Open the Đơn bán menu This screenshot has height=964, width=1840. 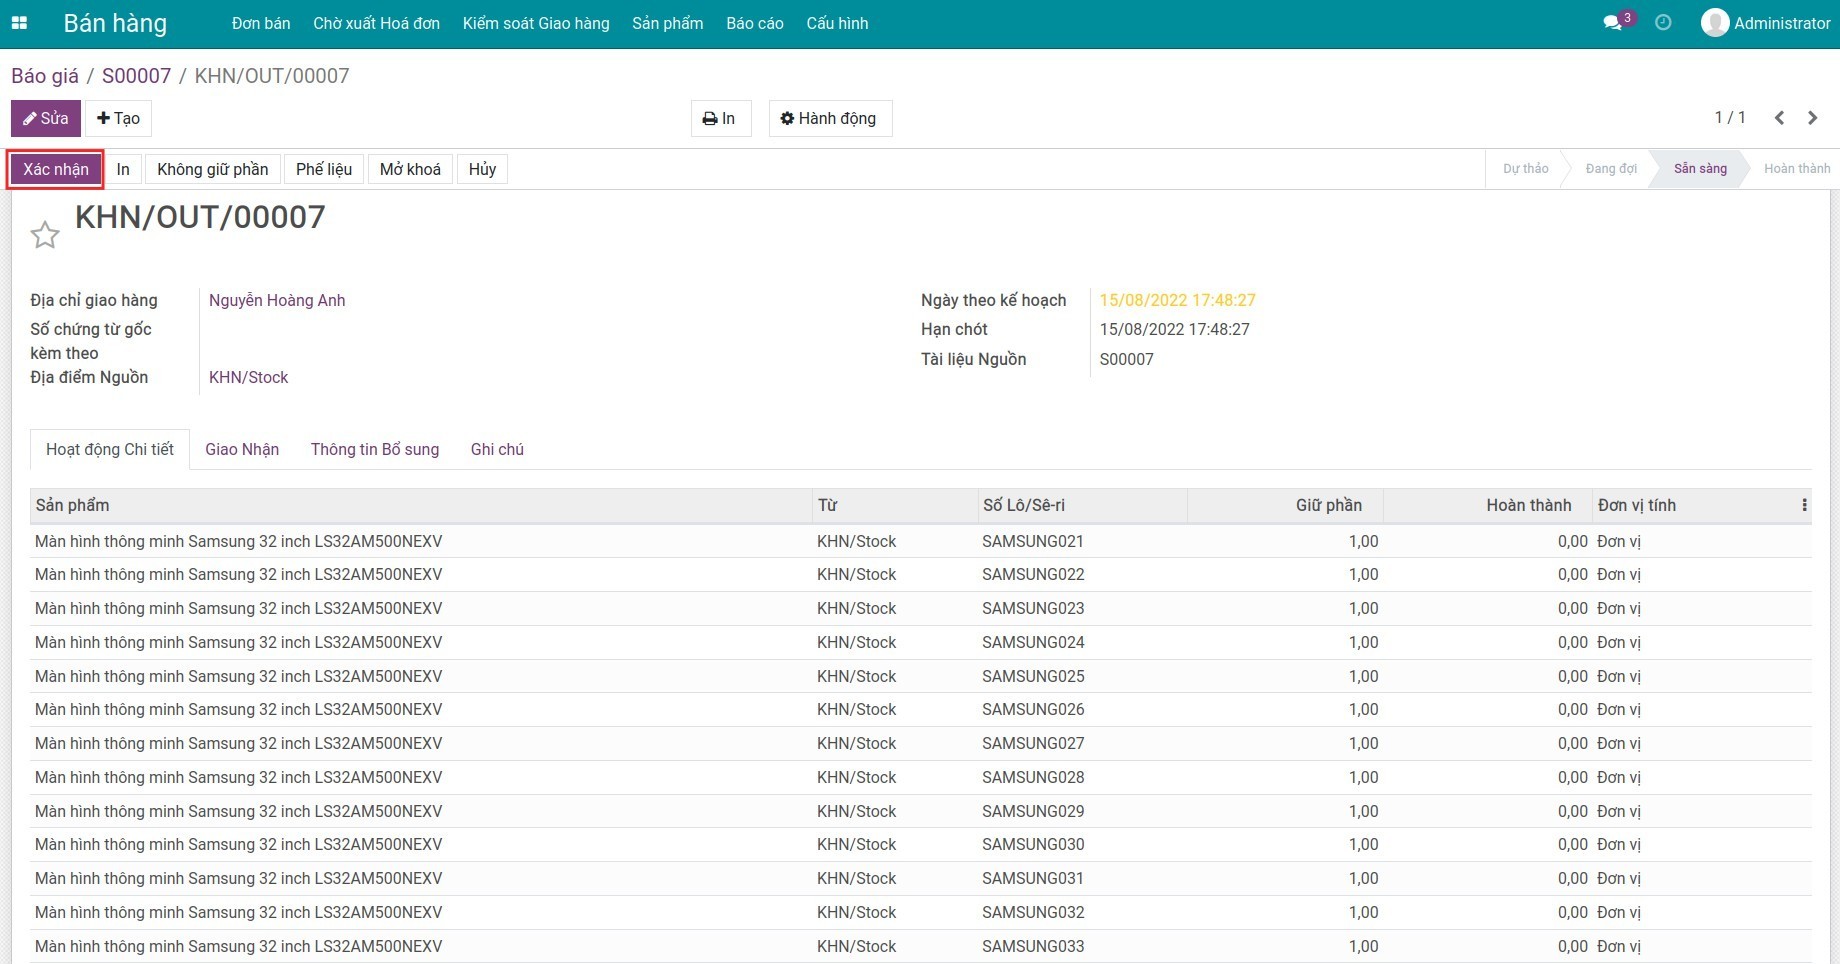pyautogui.click(x=261, y=23)
